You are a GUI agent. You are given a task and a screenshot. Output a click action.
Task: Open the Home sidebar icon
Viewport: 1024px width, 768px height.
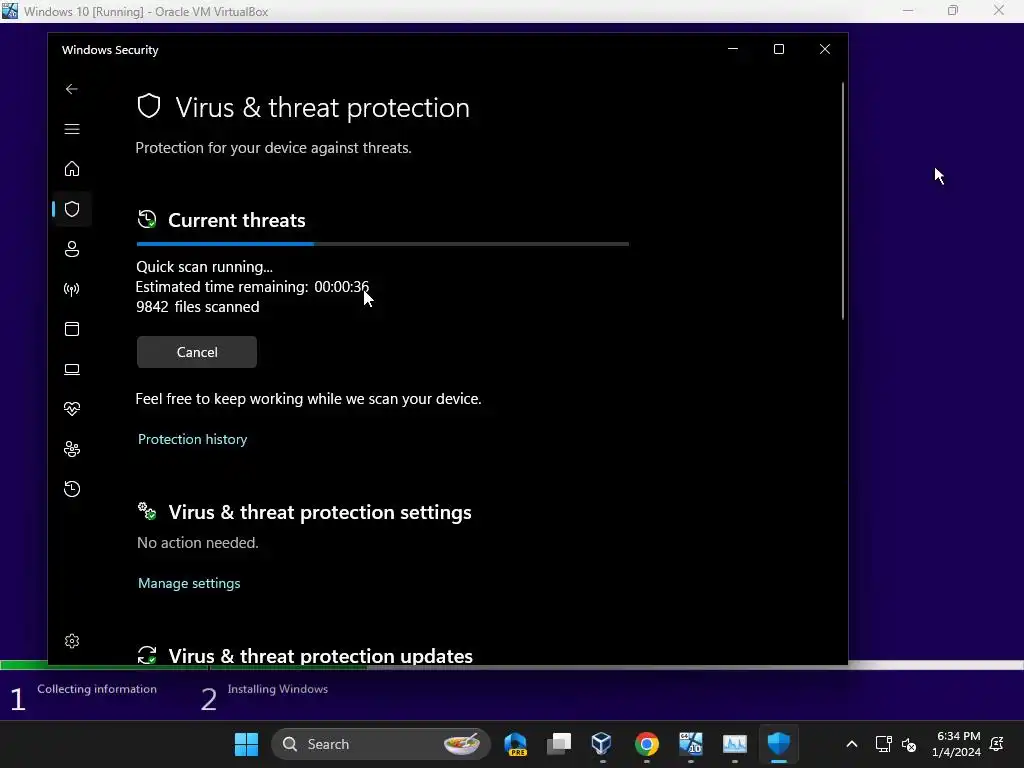[72, 169]
